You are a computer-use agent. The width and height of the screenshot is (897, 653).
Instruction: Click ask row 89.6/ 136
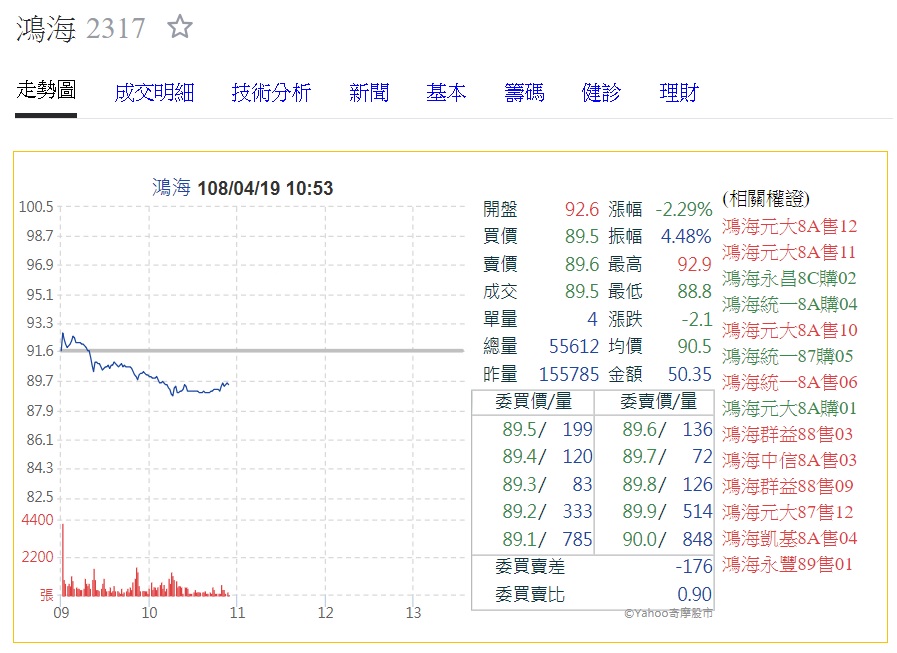pos(668,429)
